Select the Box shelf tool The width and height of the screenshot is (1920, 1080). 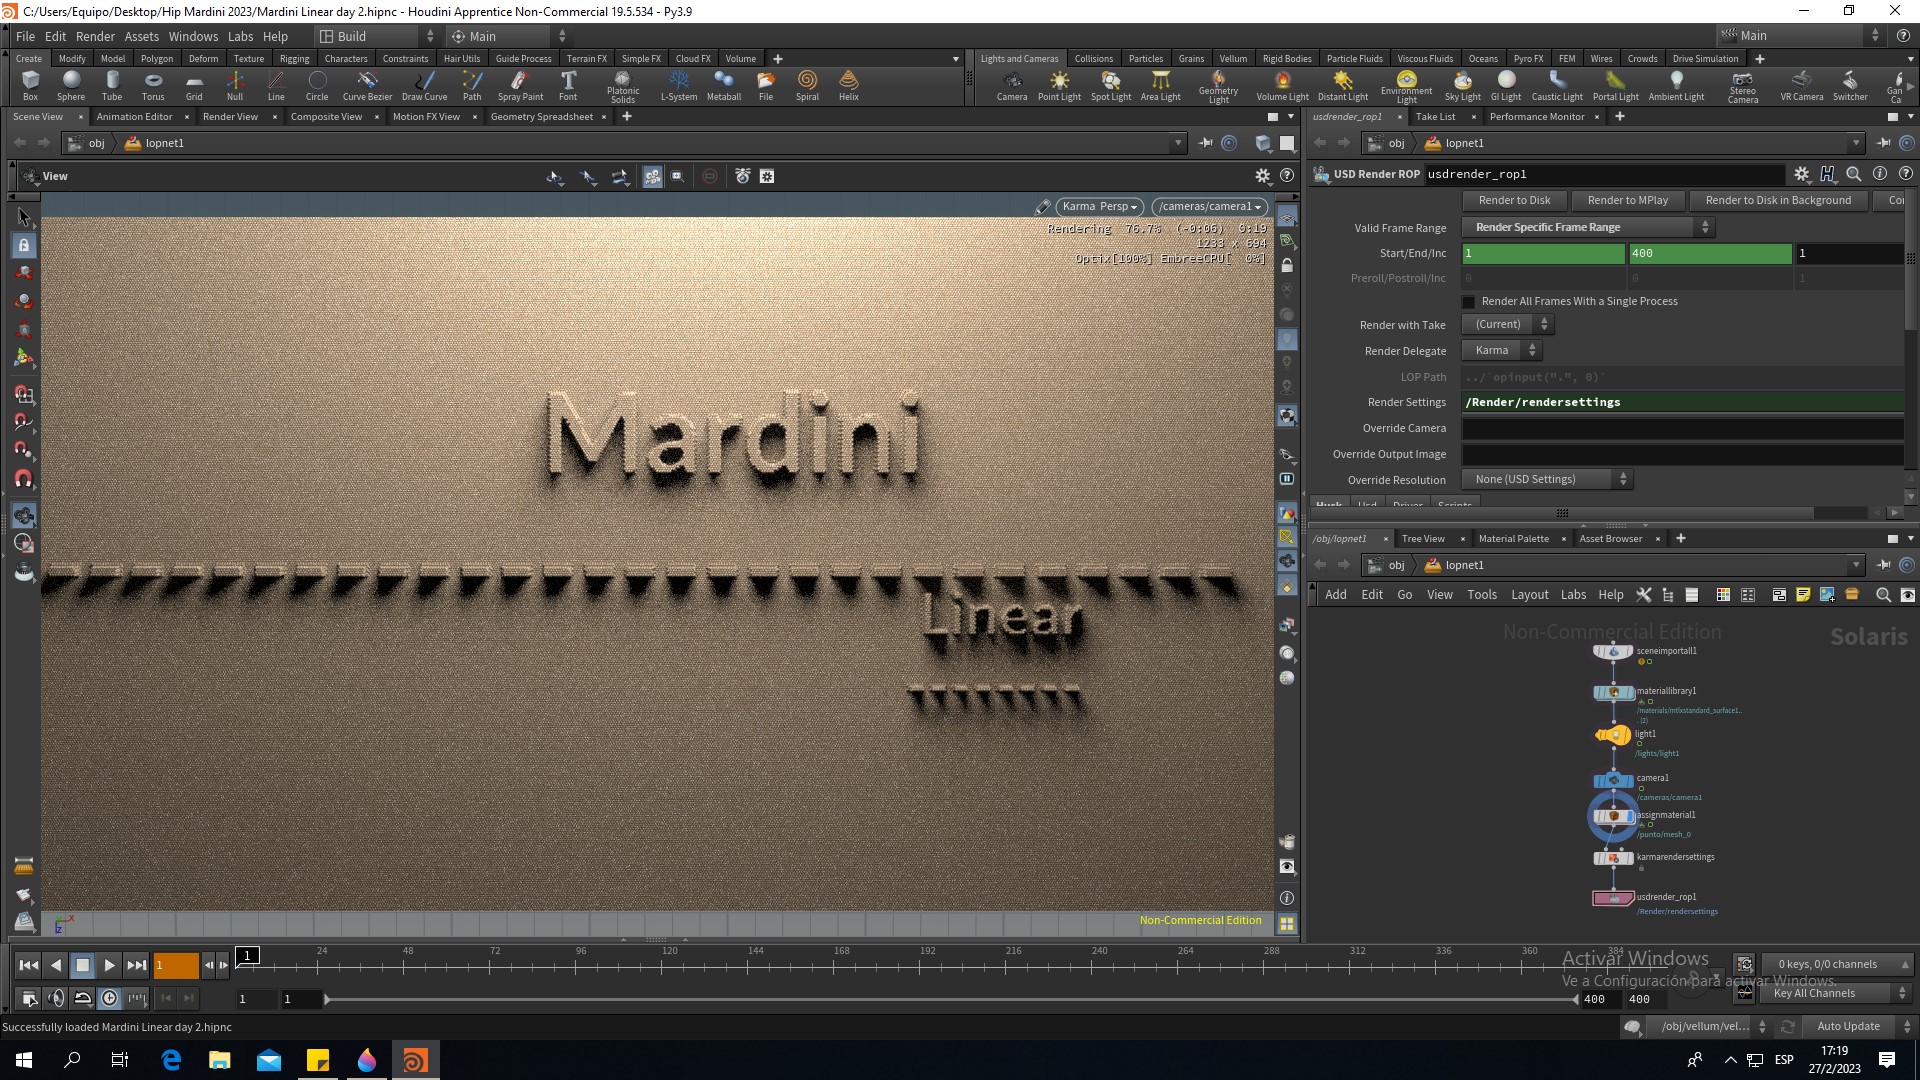(30, 85)
